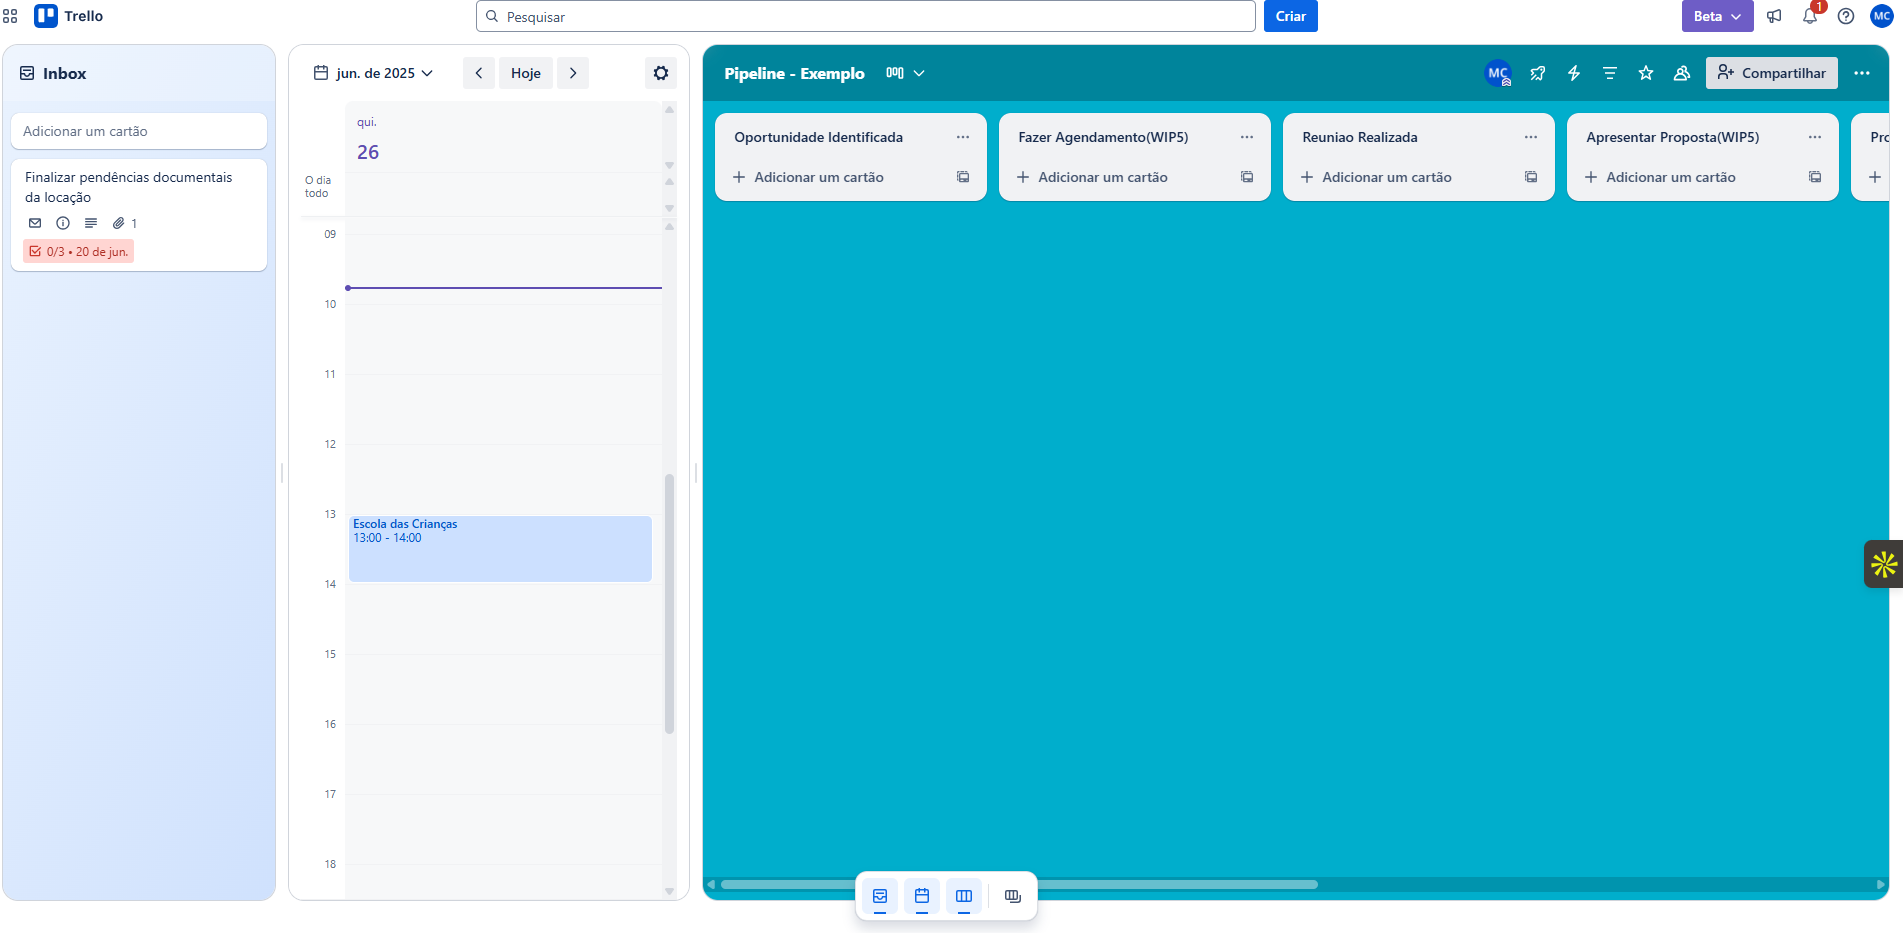Create from template in Reuniao Realizada
1903x933 pixels.
tap(1531, 177)
